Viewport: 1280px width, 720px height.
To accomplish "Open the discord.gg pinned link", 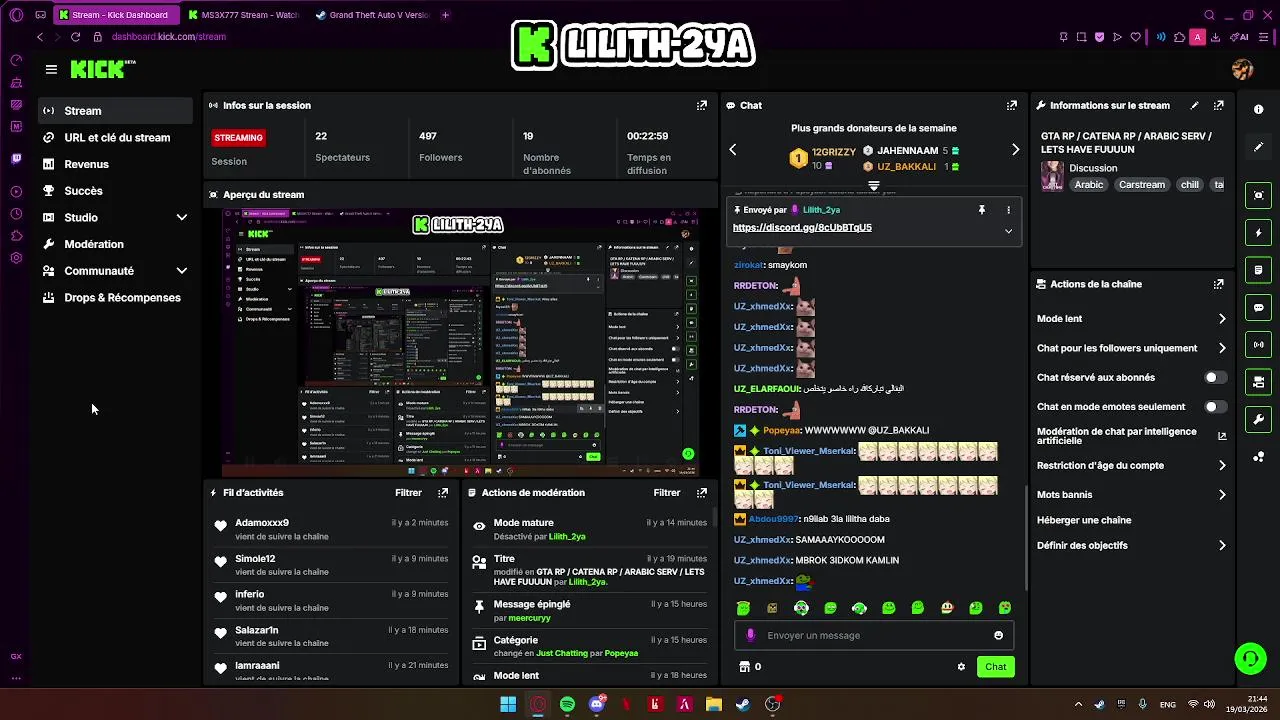I will (x=802, y=228).
